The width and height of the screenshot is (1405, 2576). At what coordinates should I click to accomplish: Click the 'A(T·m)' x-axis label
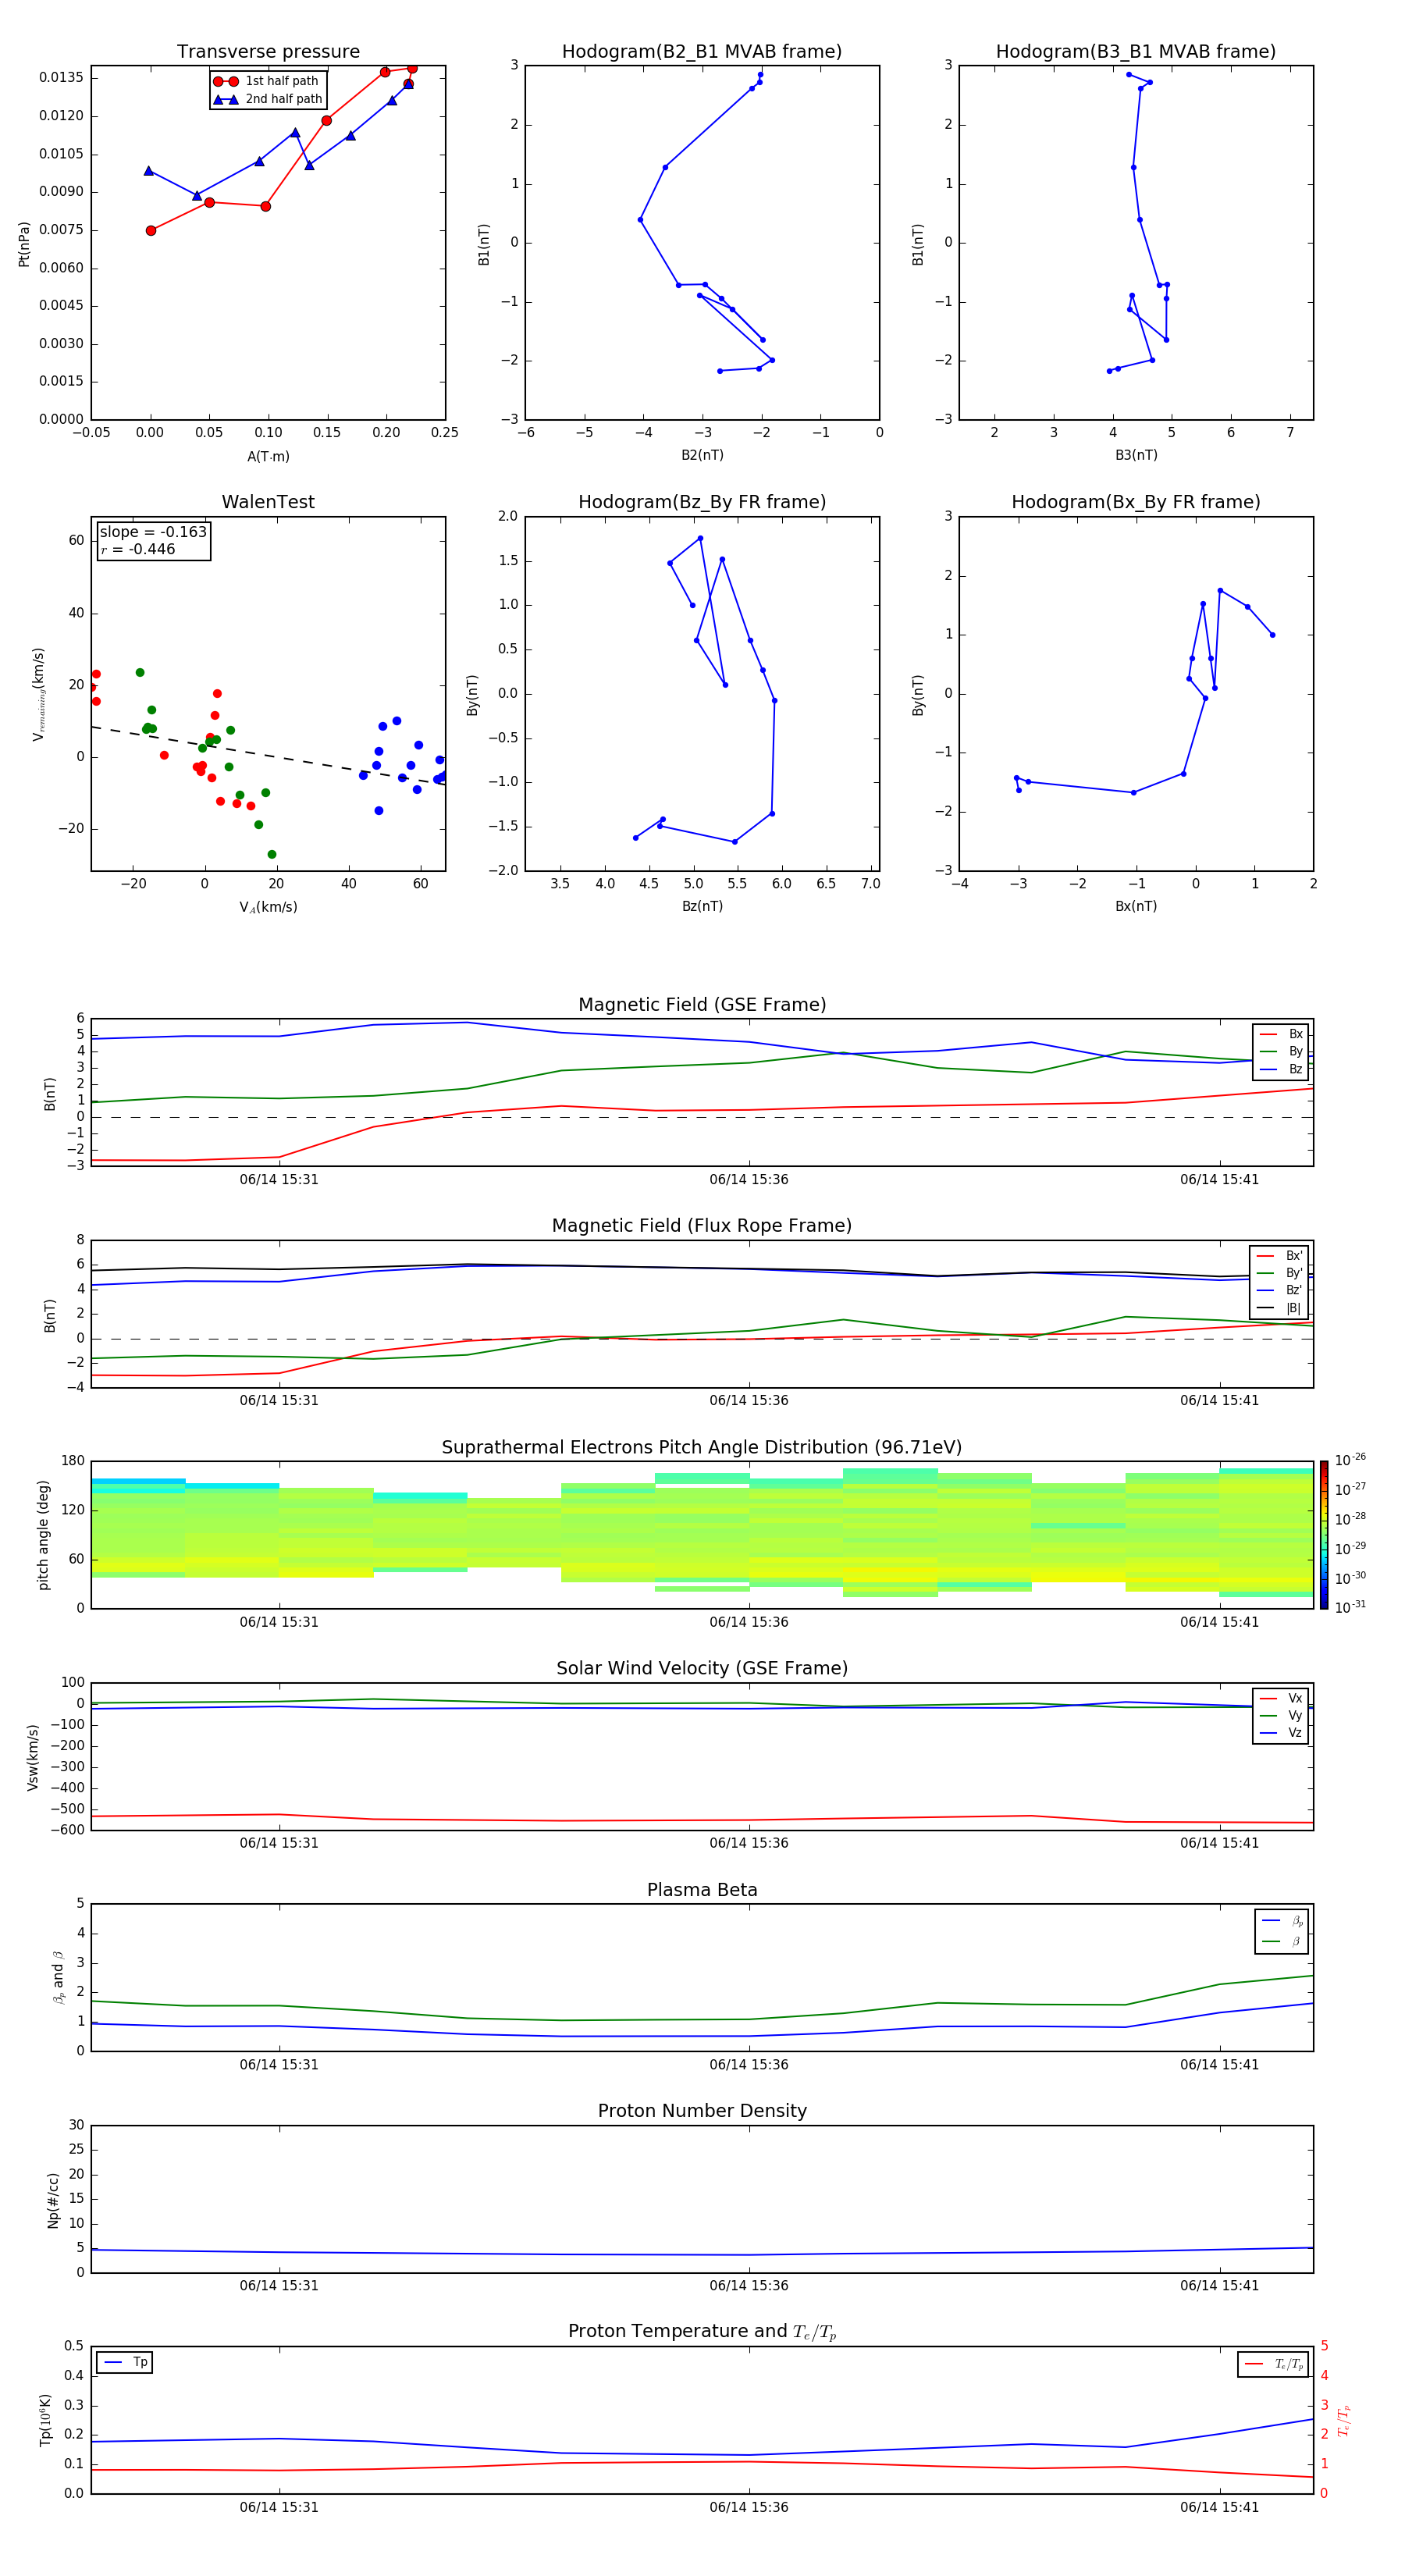coord(268,457)
